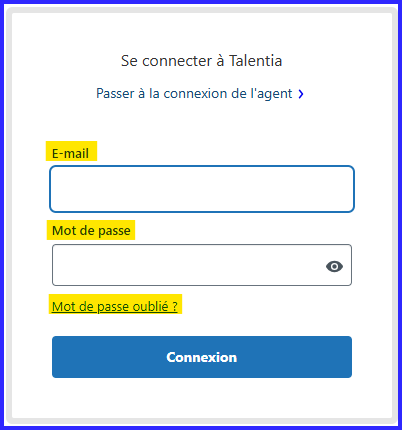The width and height of the screenshot is (402, 430).
Task: Submit the login form with Connexion
Action: (202, 357)
